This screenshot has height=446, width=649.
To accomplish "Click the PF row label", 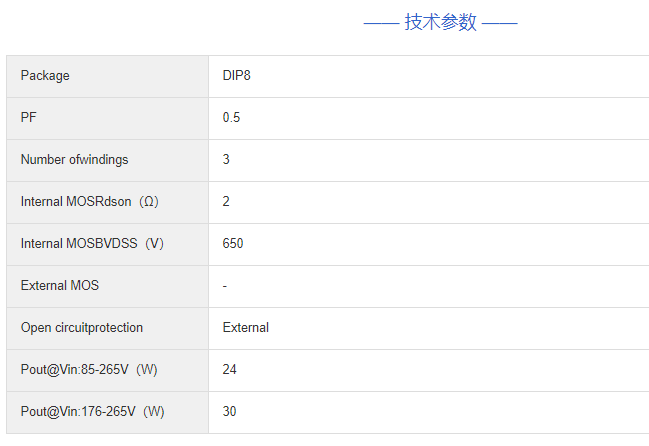I will click(x=28, y=118).
